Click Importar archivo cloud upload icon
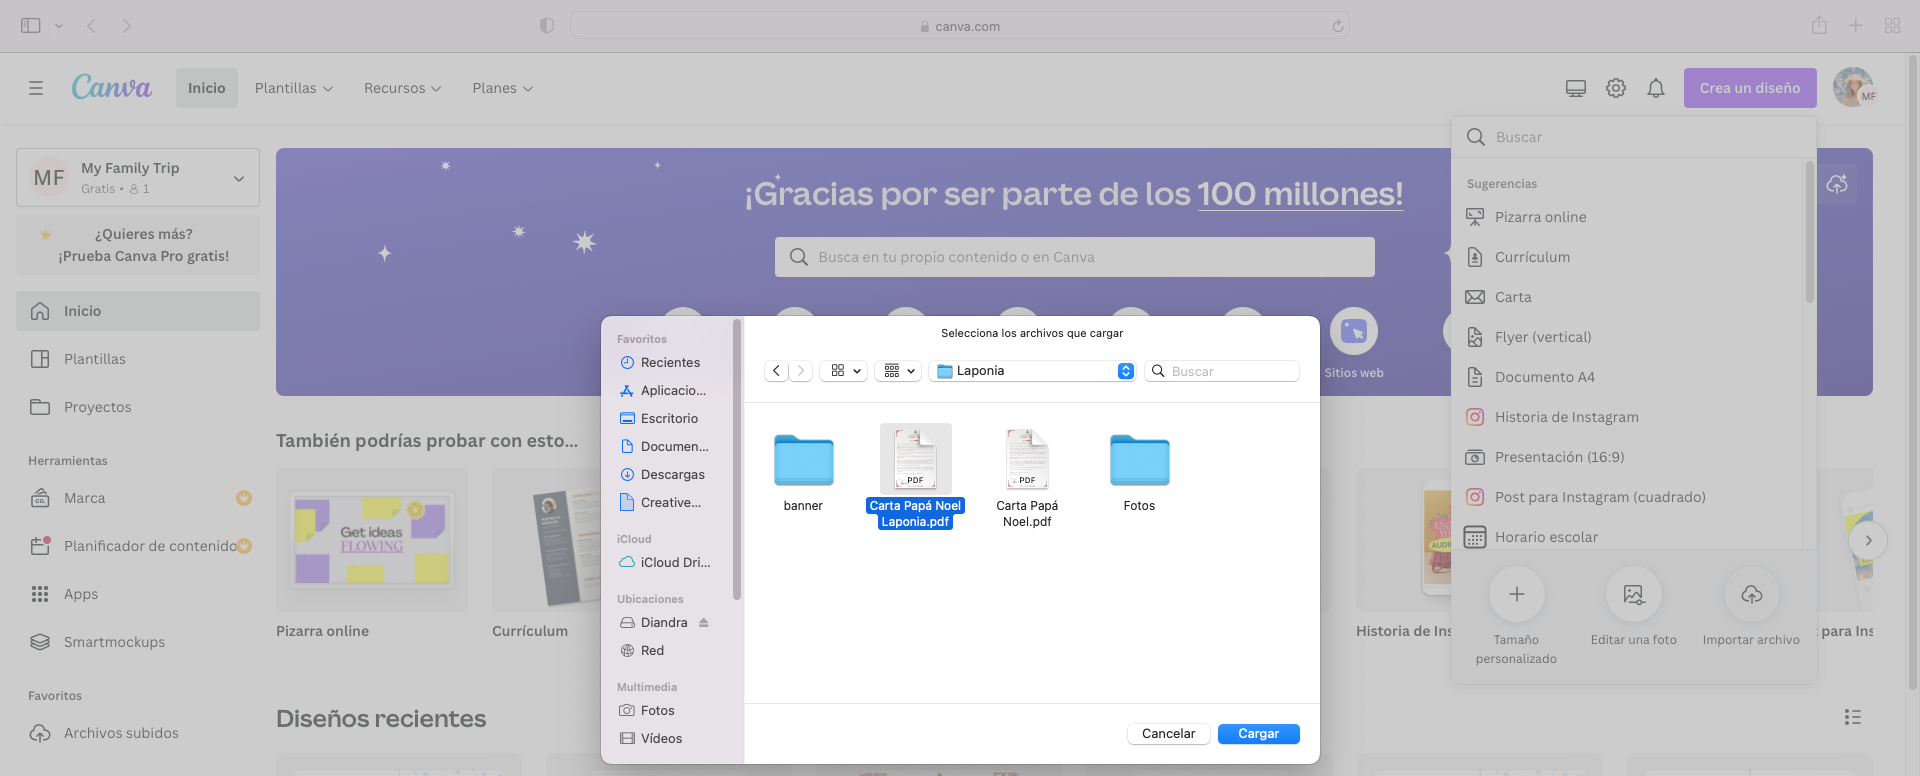 [x=1751, y=595]
